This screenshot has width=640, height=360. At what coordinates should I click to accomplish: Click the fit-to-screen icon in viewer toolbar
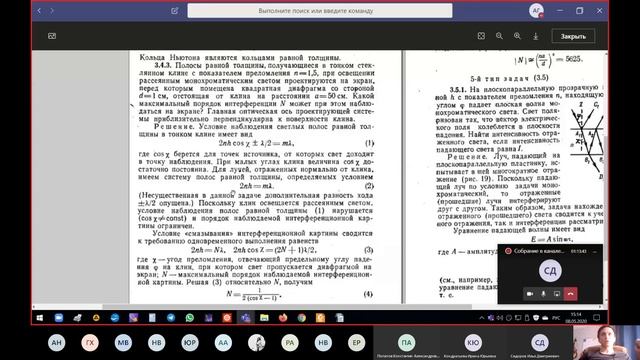tap(481, 36)
